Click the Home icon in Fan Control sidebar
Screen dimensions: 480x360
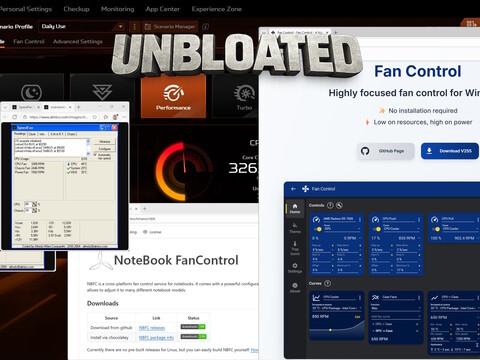coord(295,209)
